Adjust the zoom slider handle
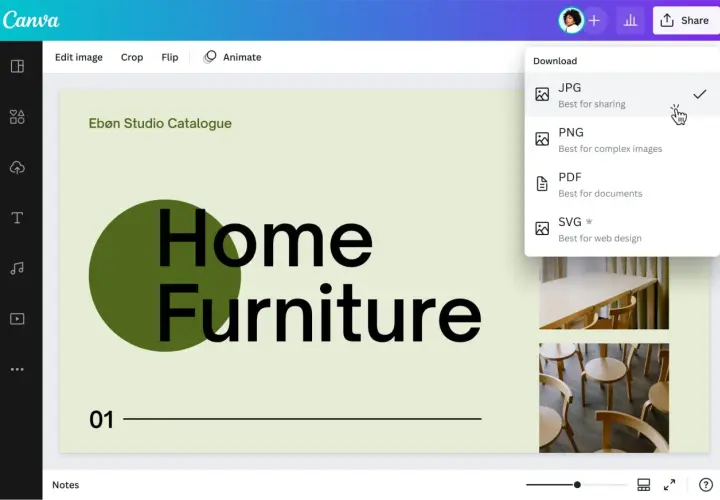 click(x=577, y=485)
